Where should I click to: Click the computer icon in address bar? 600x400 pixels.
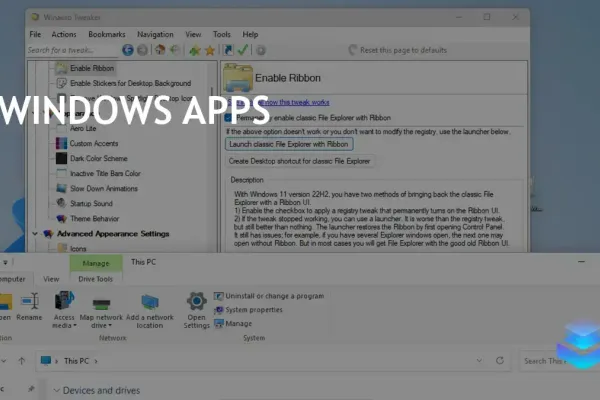click(46, 361)
